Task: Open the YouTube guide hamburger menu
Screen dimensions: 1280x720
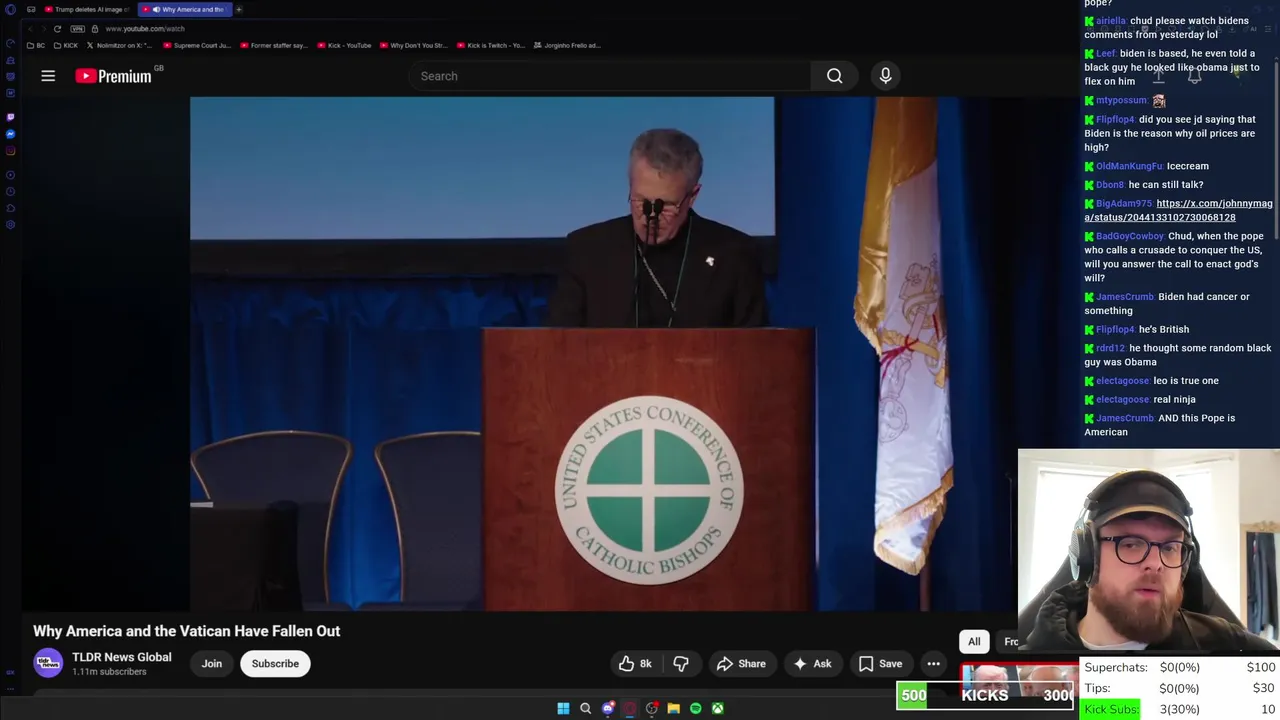Action: 48,76
